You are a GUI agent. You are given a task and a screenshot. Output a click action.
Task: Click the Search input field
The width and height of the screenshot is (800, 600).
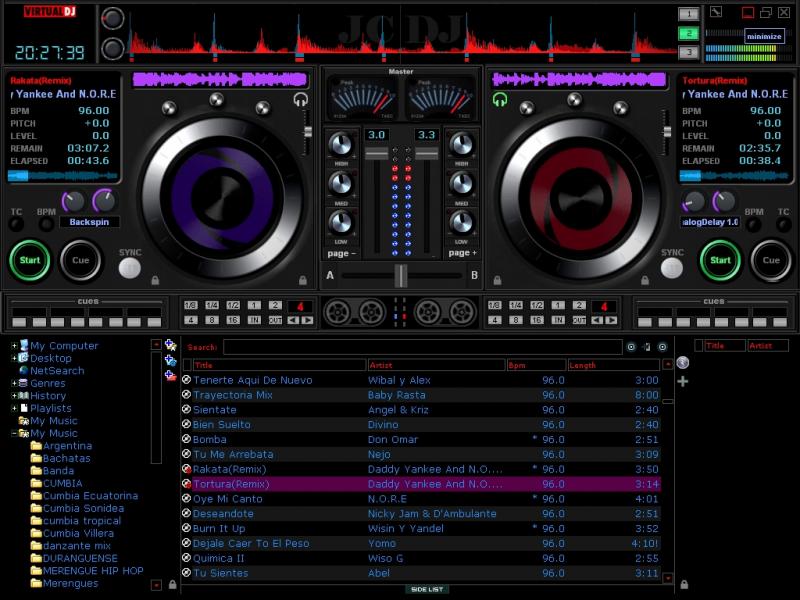click(422, 347)
